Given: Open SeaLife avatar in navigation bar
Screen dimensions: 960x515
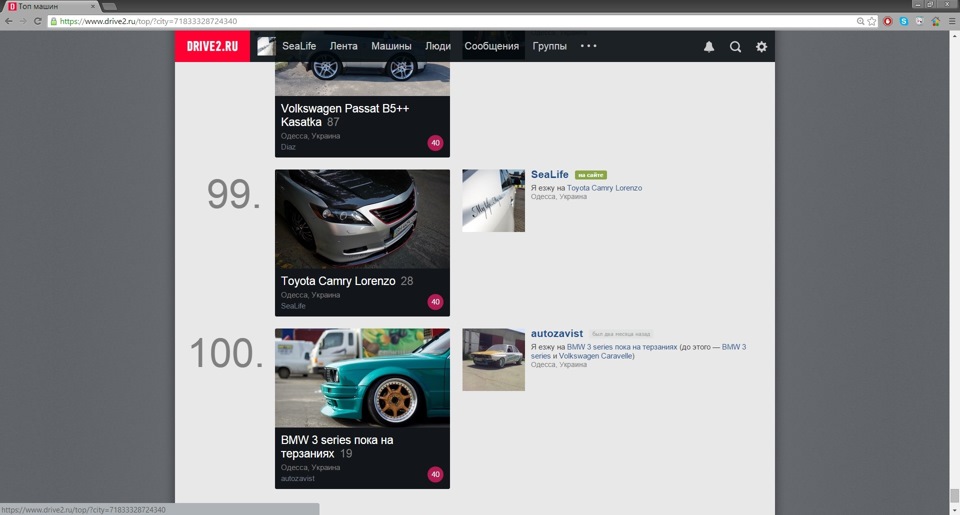Looking at the screenshot, I should click(x=266, y=46).
